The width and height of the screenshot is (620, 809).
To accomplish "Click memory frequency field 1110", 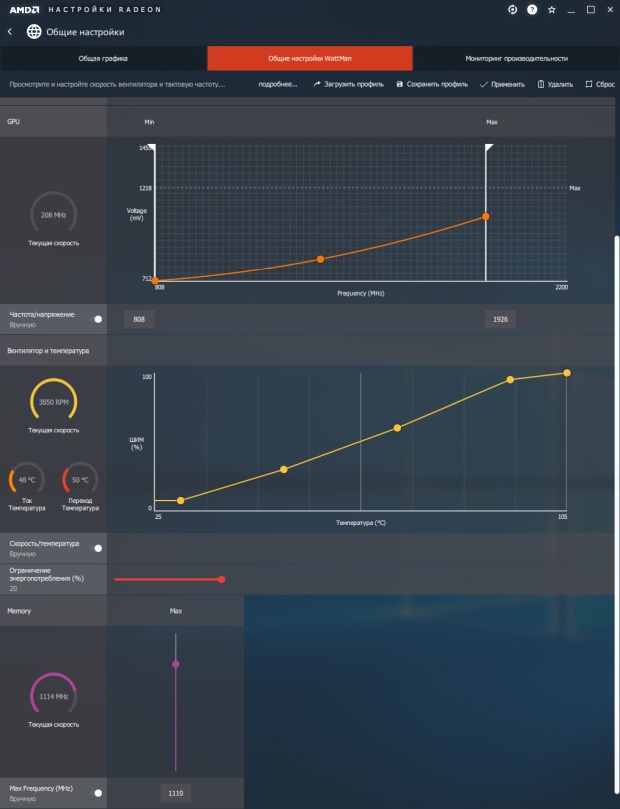I will coord(175,793).
